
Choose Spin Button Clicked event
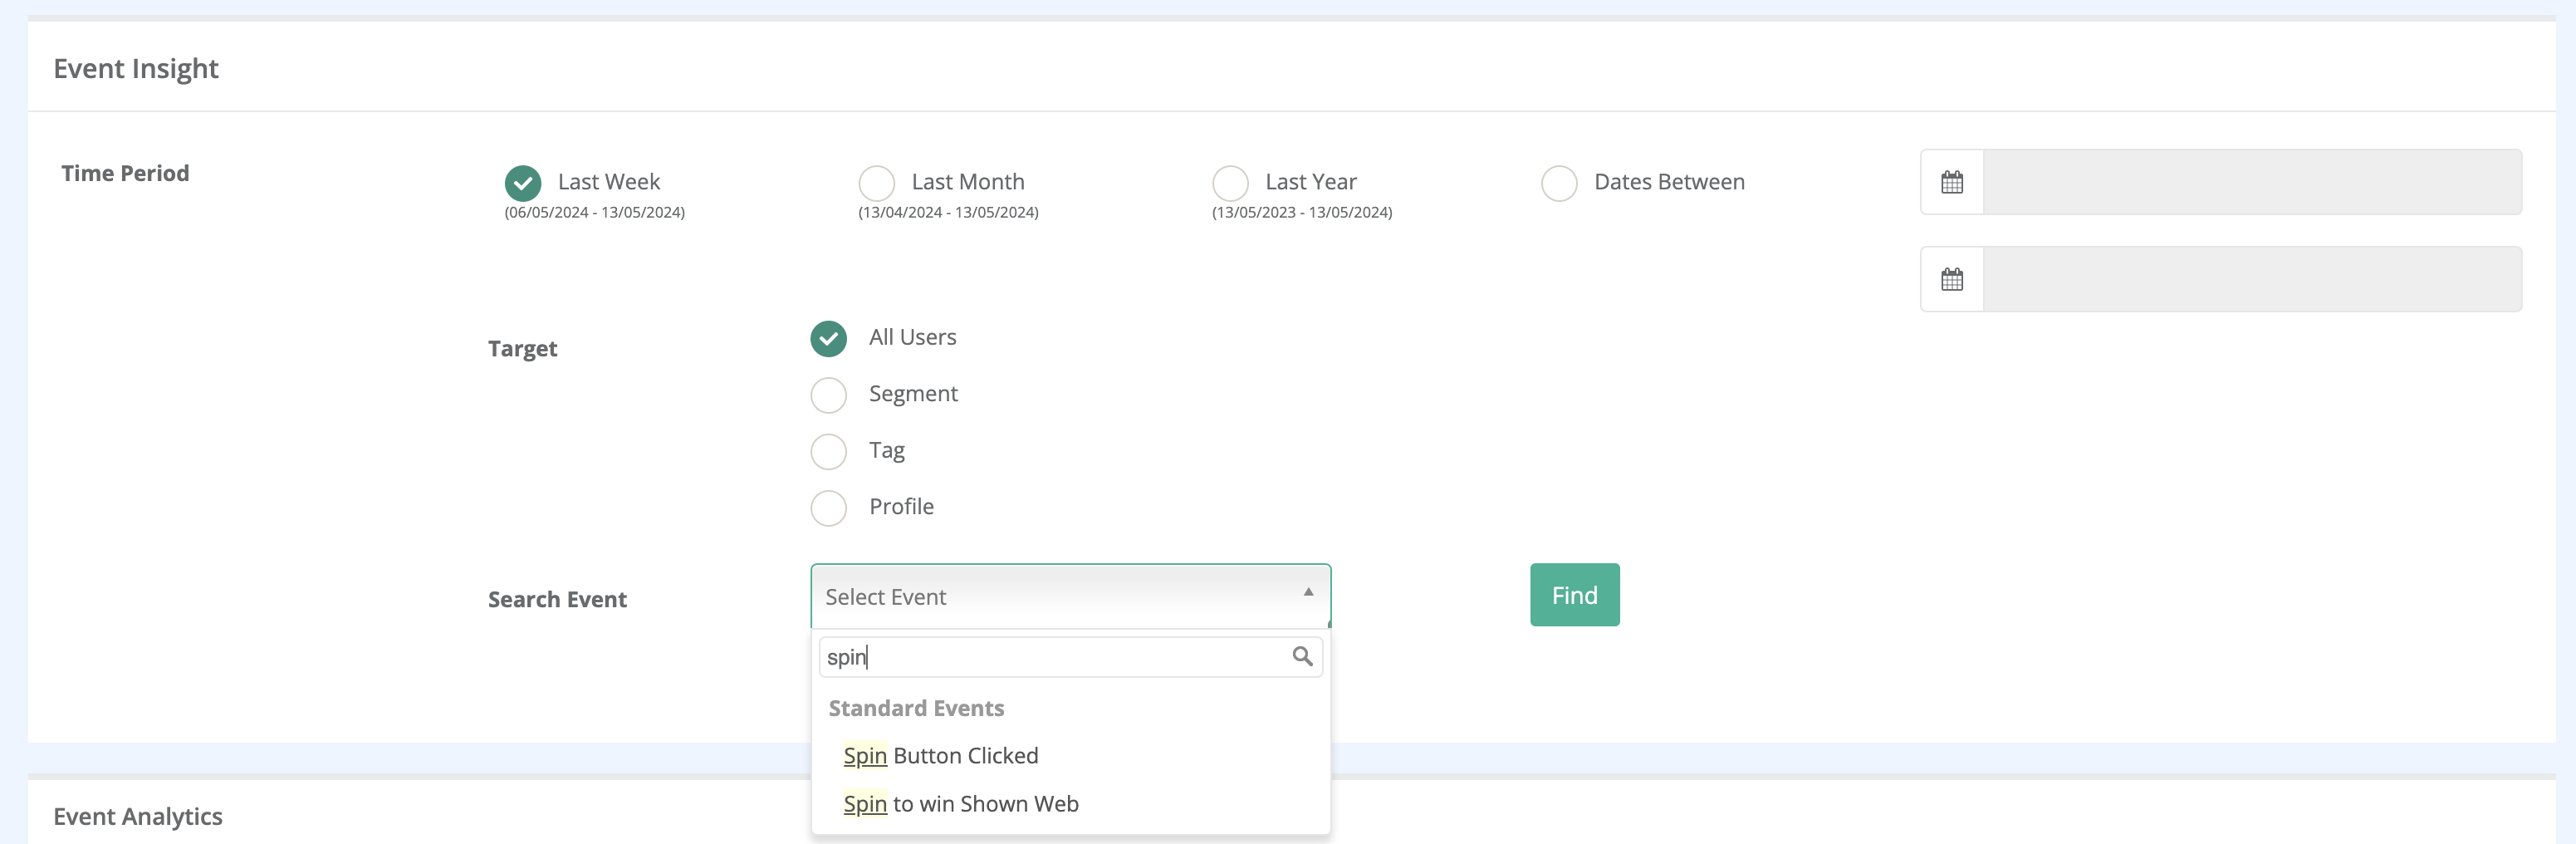(x=1070, y=756)
